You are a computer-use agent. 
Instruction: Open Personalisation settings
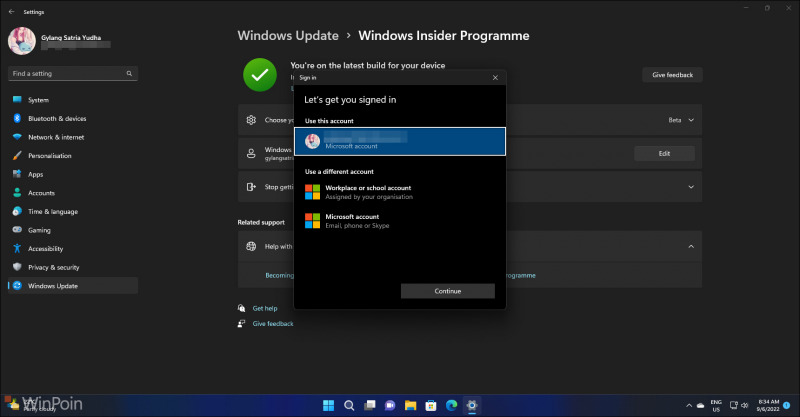tap(73, 156)
